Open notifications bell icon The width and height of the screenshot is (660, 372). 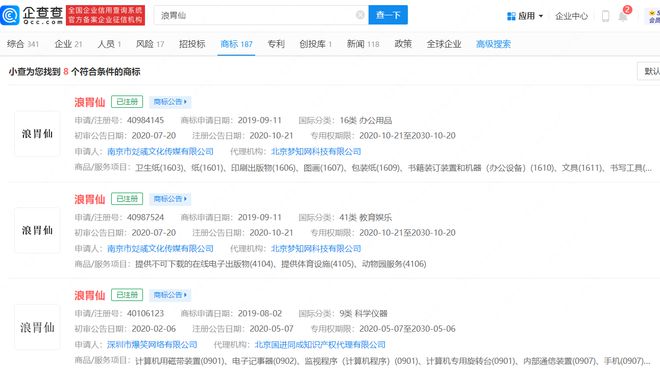623,16
